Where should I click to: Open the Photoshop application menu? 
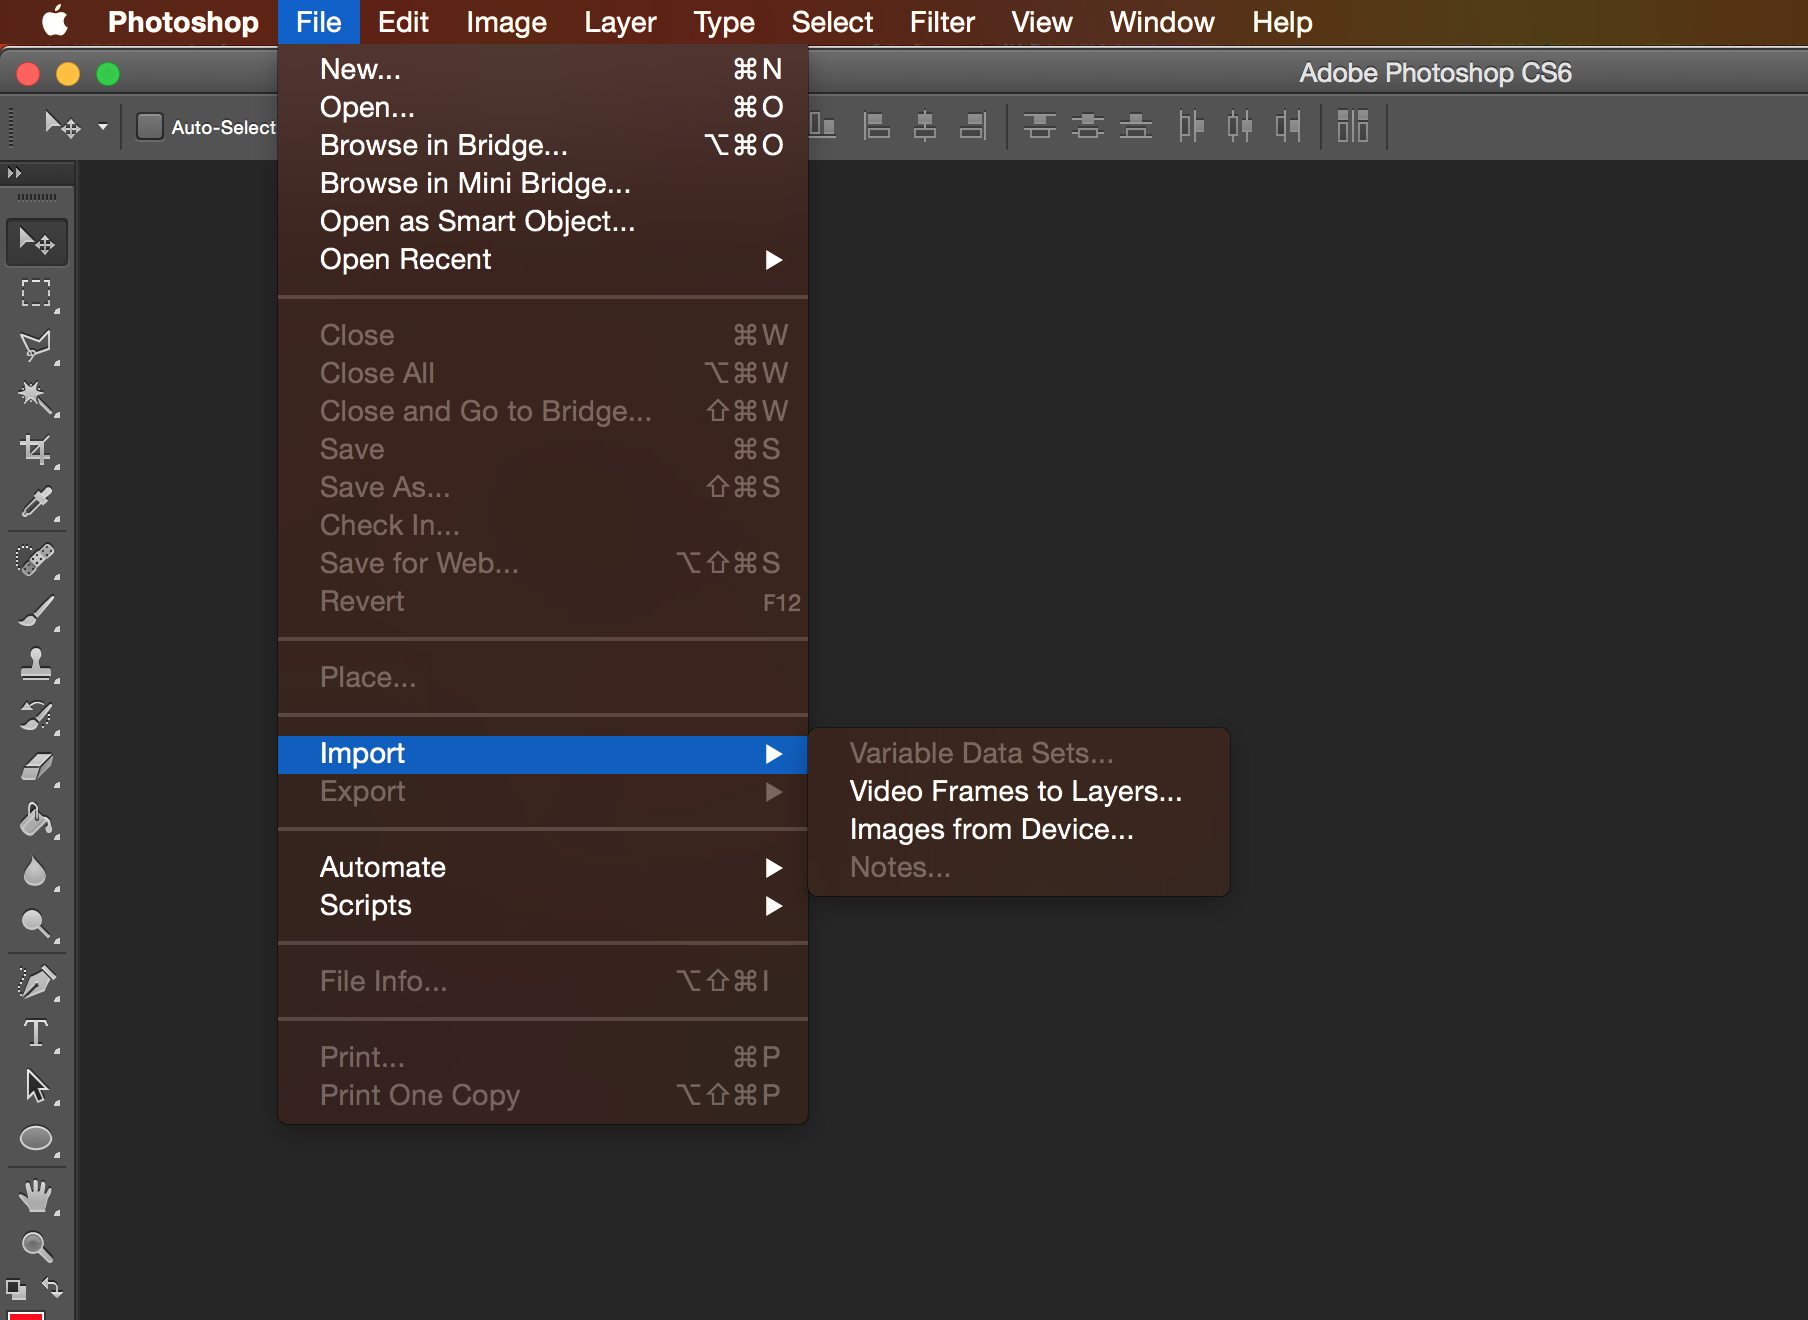point(183,22)
